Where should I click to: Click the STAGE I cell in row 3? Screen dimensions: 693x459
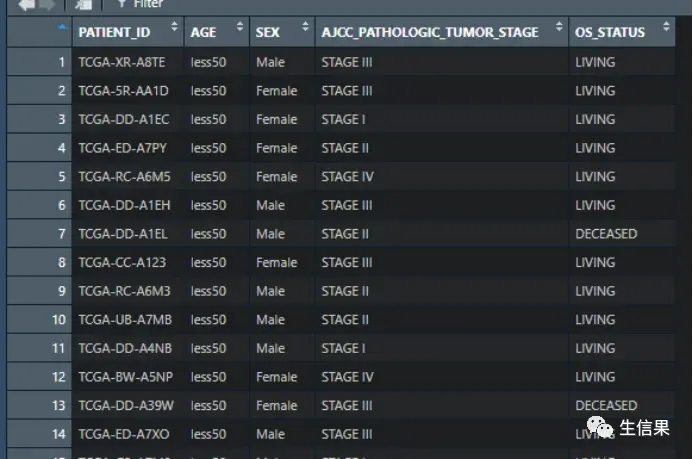[343, 119]
